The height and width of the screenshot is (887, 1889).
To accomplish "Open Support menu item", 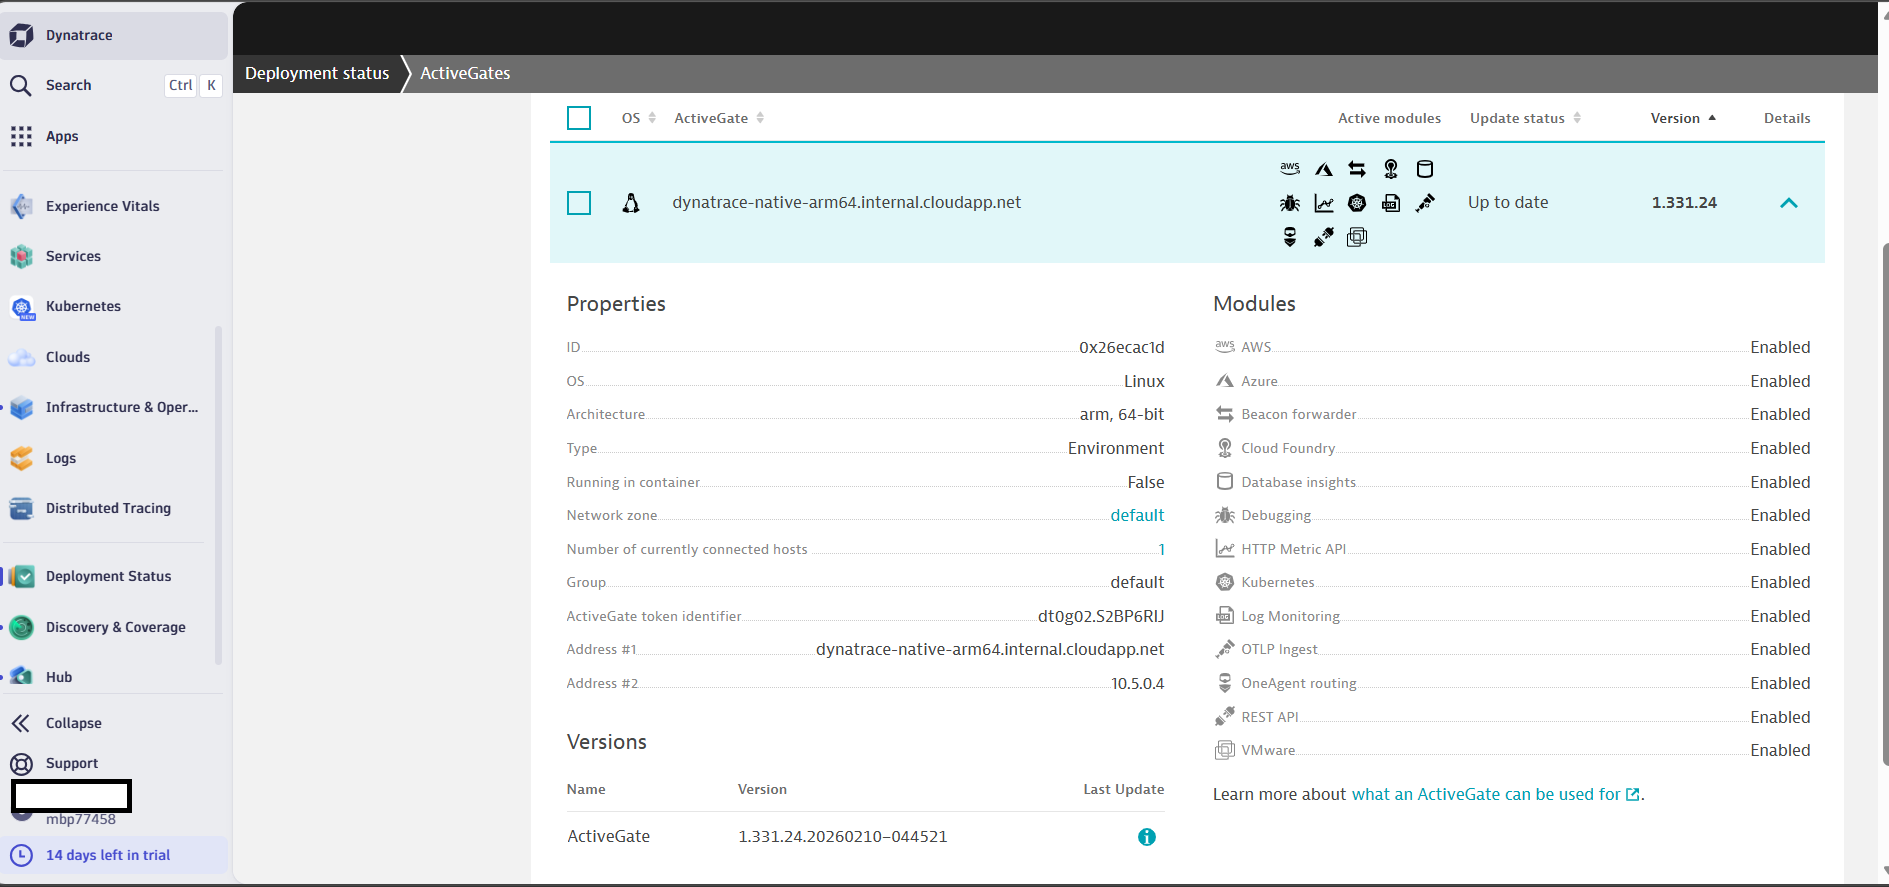I will tap(72, 763).
